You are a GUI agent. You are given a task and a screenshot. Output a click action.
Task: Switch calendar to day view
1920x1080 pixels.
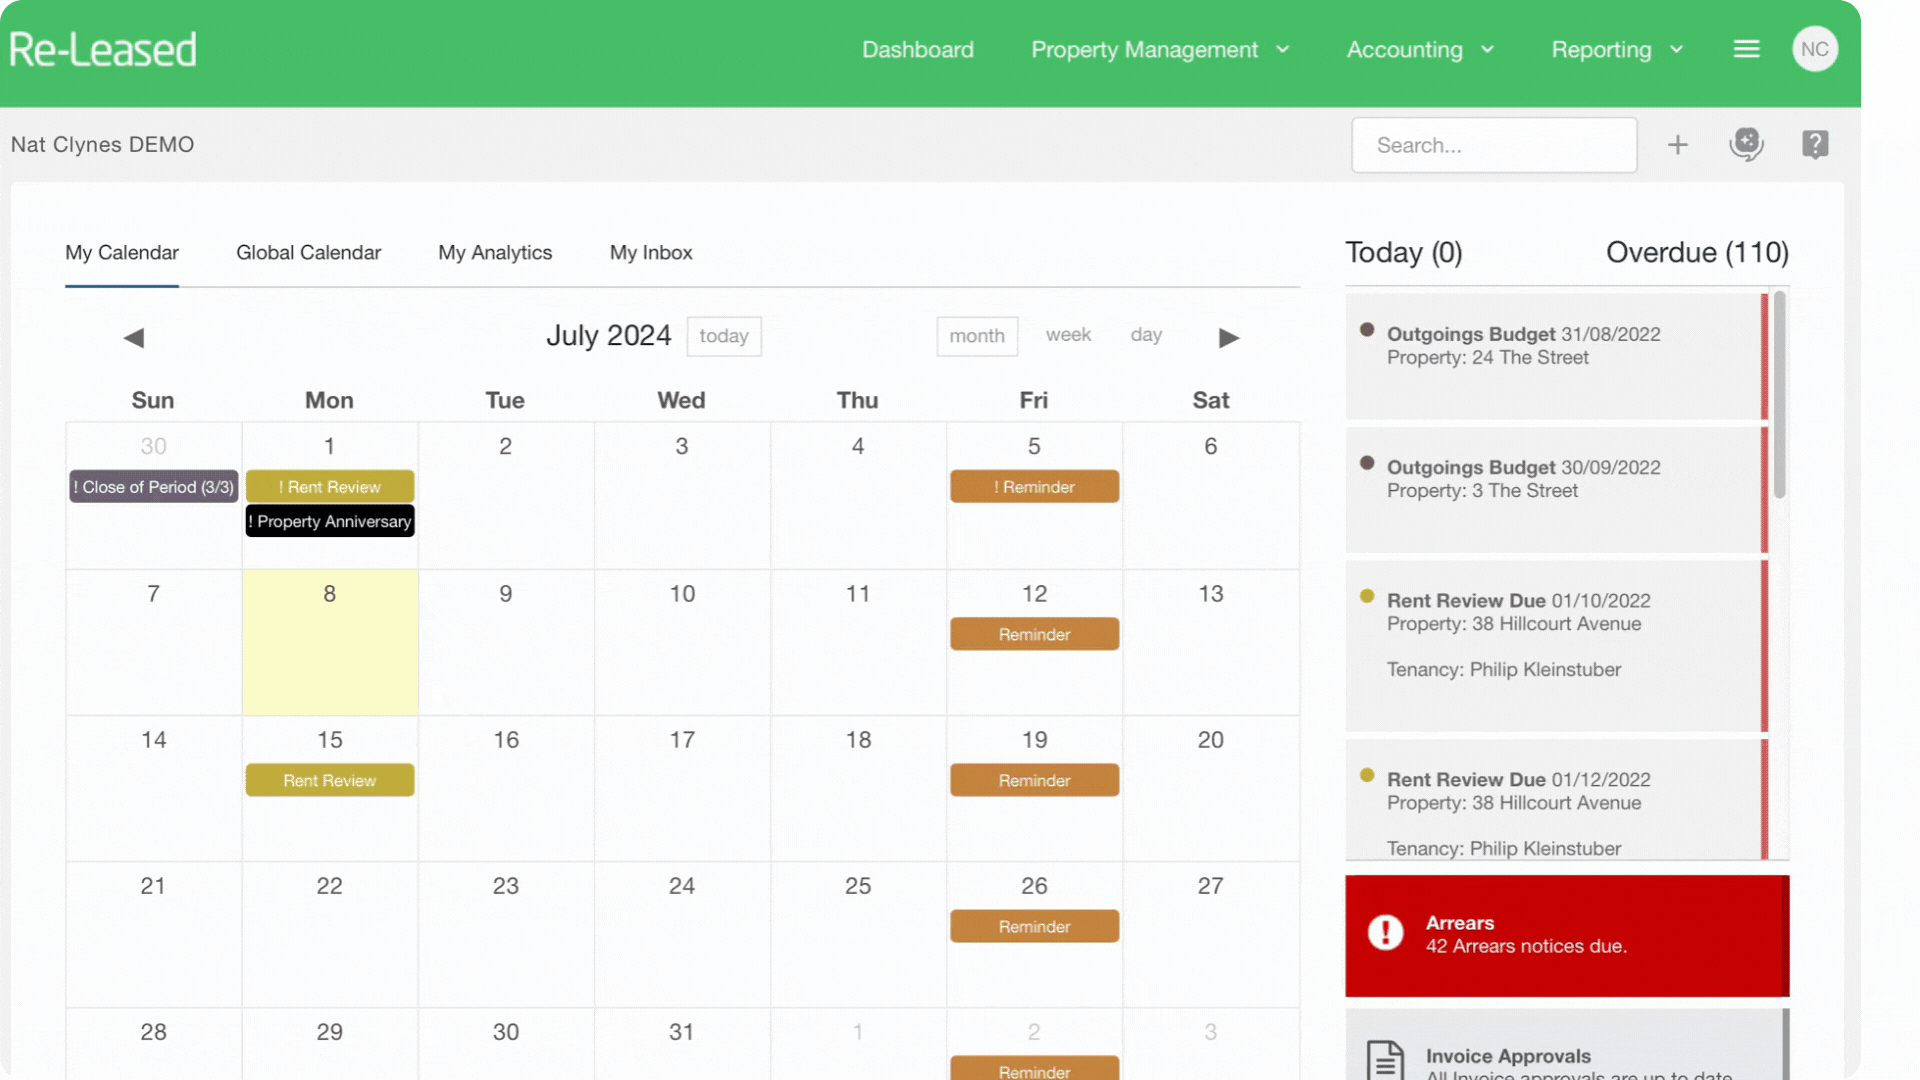(1146, 335)
